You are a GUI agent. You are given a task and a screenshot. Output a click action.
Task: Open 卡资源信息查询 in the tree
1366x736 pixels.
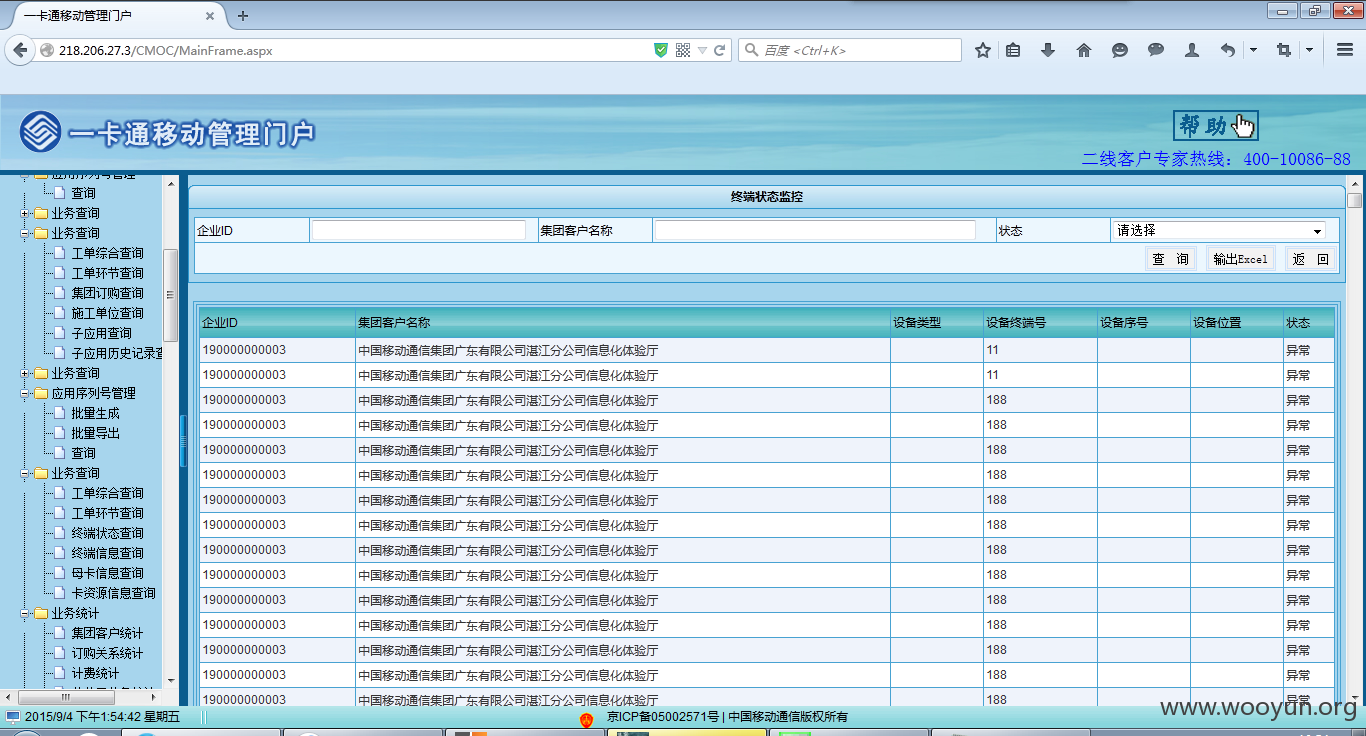pos(113,593)
